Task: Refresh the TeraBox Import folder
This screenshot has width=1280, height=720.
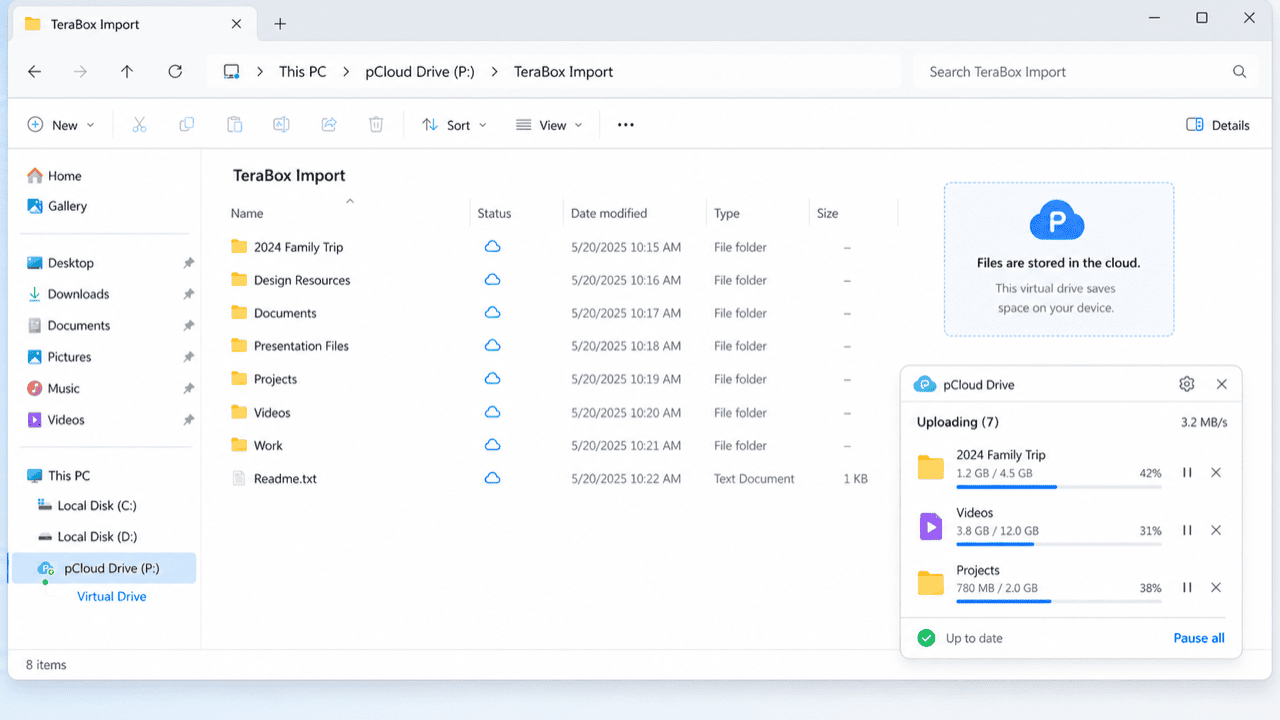Action: point(175,72)
